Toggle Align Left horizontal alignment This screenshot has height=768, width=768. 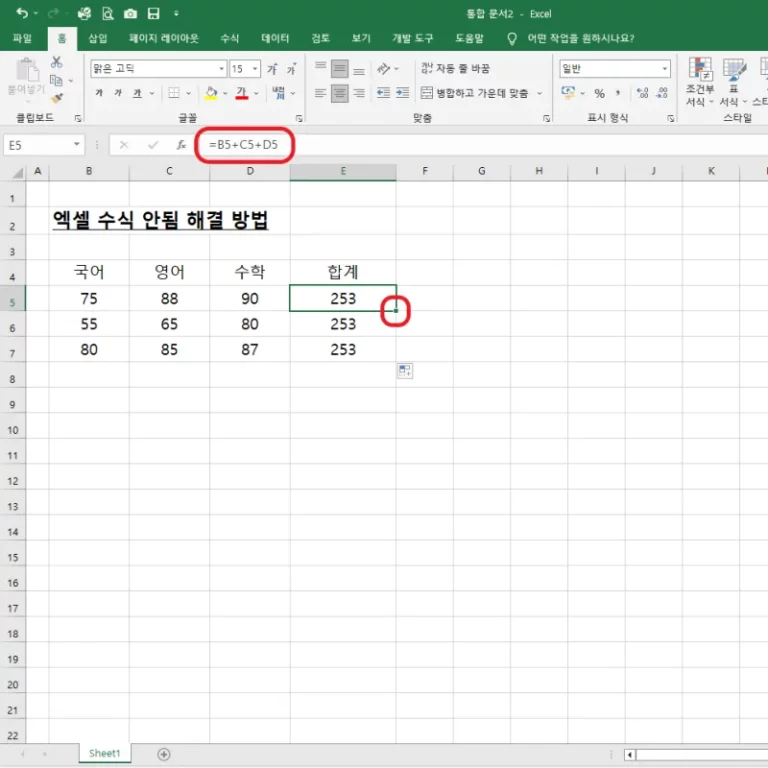[x=320, y=93]
